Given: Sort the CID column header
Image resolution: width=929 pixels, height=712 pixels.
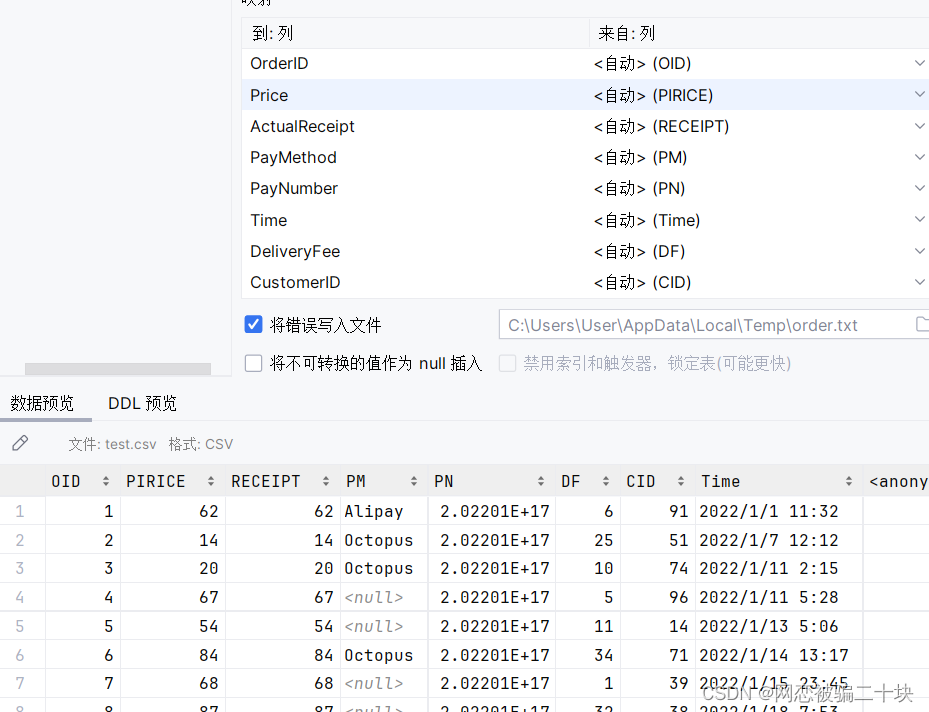Looking at the screenshot, I should pyautogui.click(x=678, y=481).
